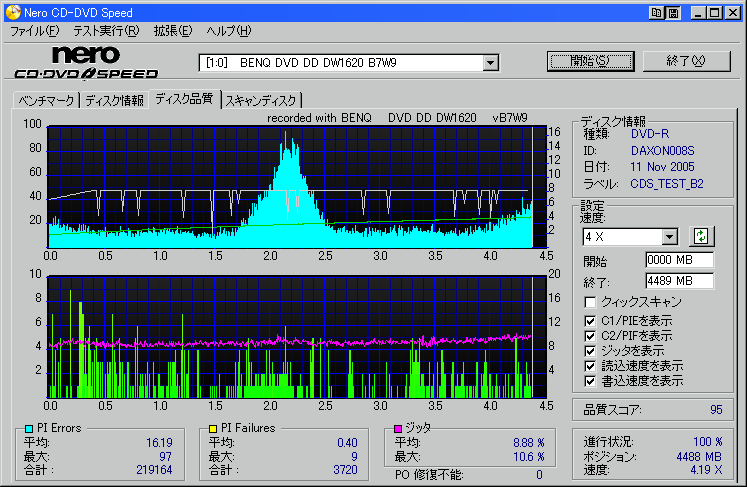The height and width of the screenshot is (487, 747).
Task: Disable the 書込速度を表示 checkbox
Action: pyautogui.click(x=591, y=381)
